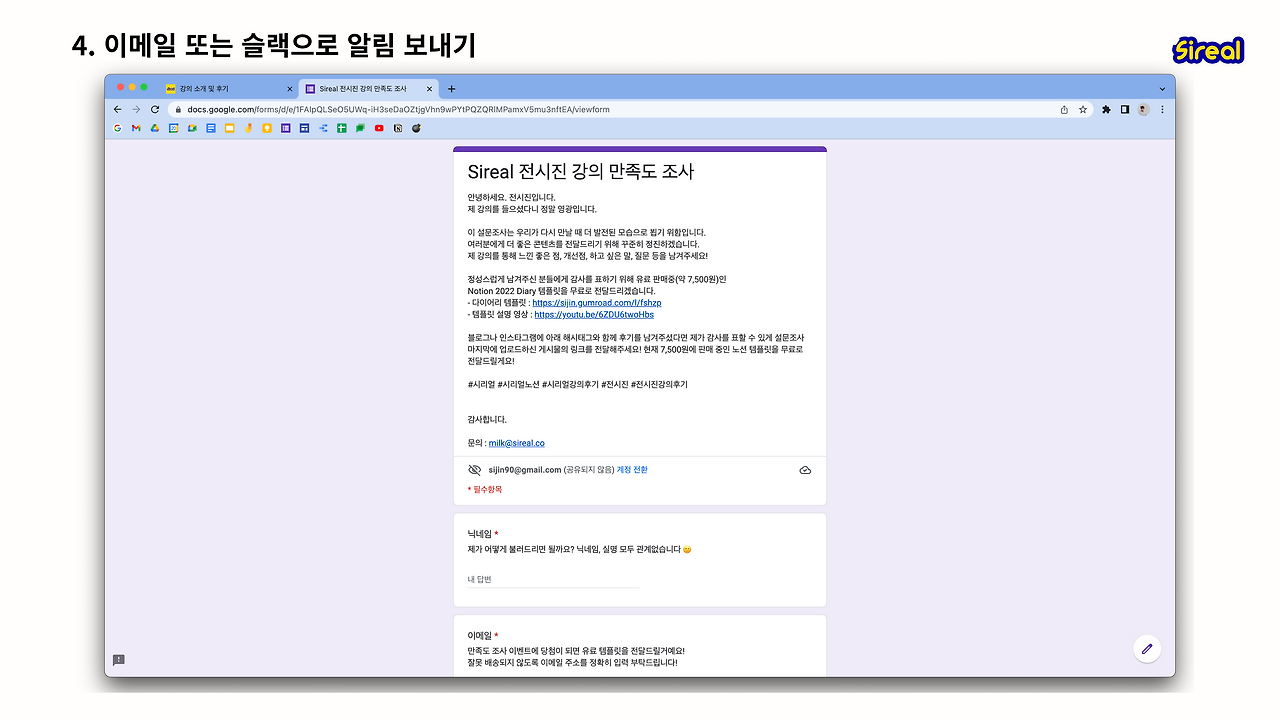Click the 필수항목 required notice
Viewport: 1280px width, 720px height.
pyautogui.click(x=485, y=490)
